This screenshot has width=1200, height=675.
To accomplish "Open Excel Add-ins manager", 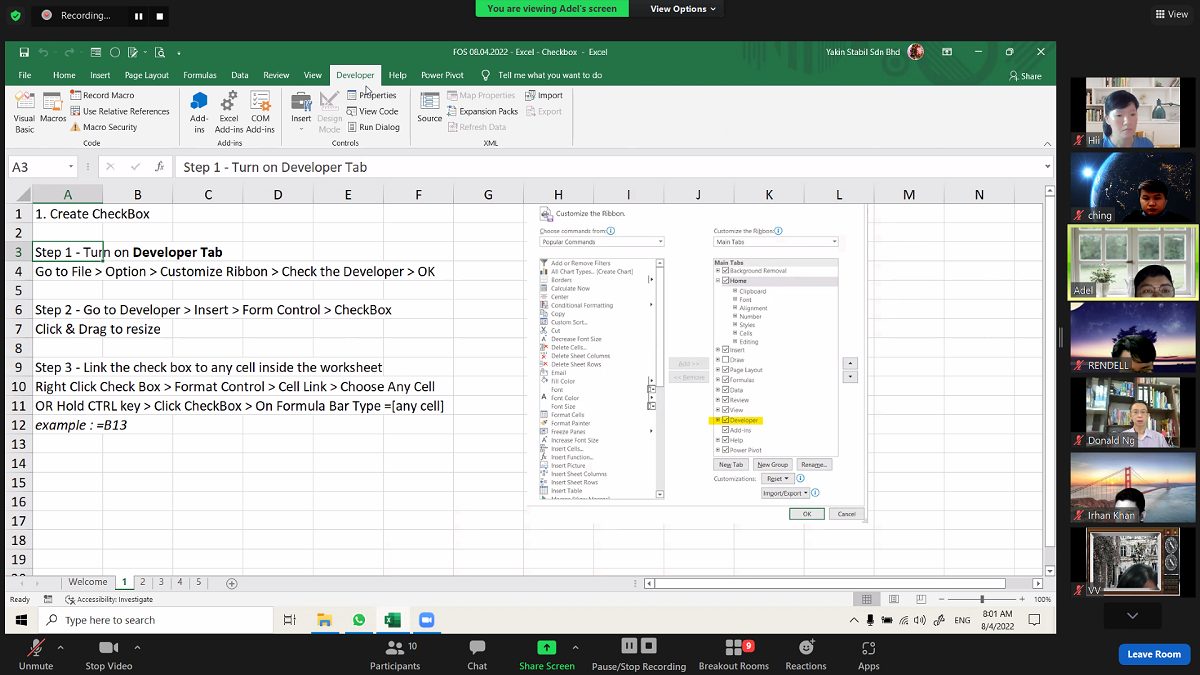I will 229,111.
